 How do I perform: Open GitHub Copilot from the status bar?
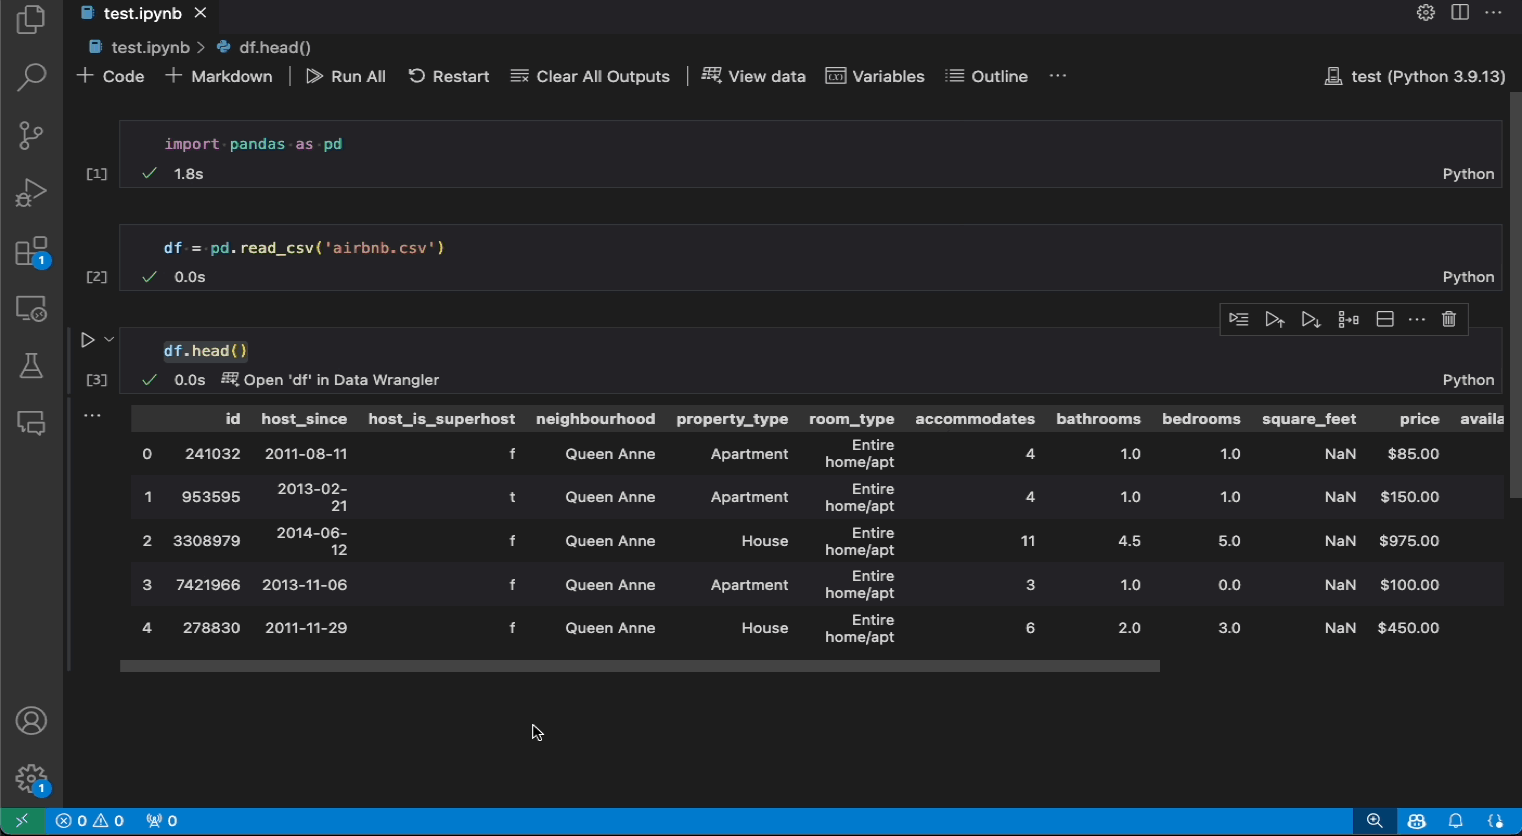pyautogui.click(x=1416, y=820)
